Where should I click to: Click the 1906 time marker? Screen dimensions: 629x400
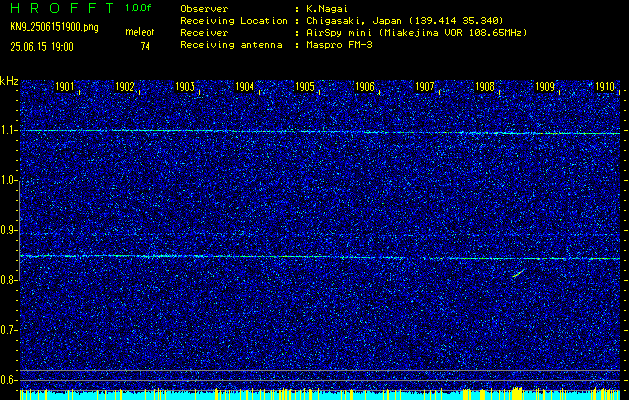point(365,87)
